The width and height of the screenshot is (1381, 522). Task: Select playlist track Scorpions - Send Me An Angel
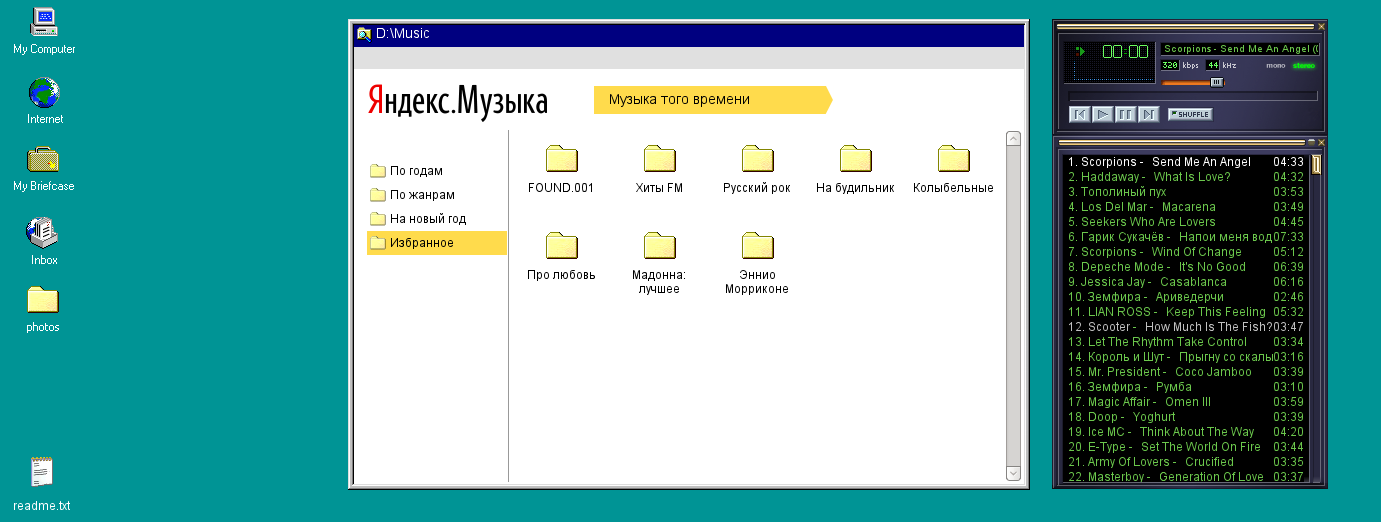(1185, 162)
